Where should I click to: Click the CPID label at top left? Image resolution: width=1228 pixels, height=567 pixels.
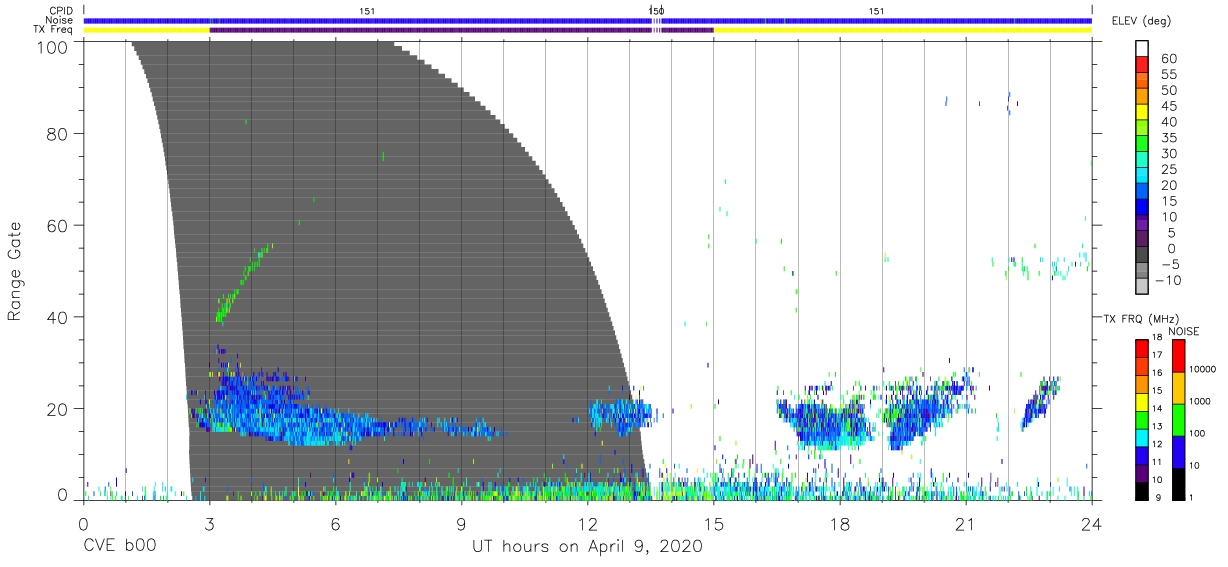point(60,11)
